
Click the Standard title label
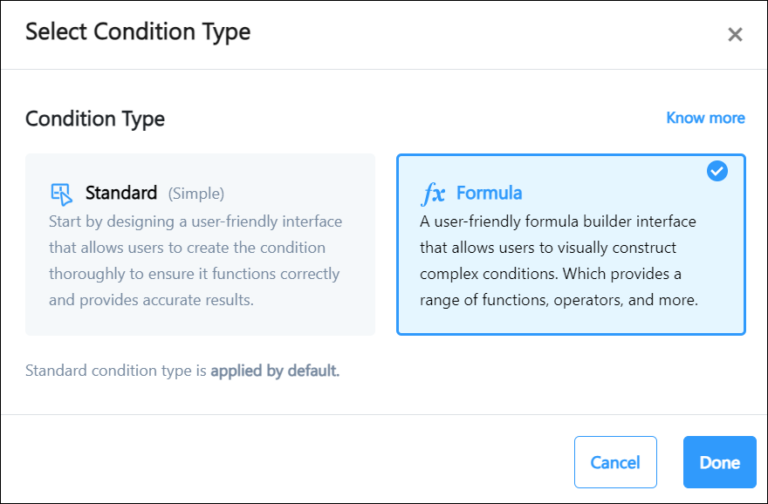tap(121, 193)
